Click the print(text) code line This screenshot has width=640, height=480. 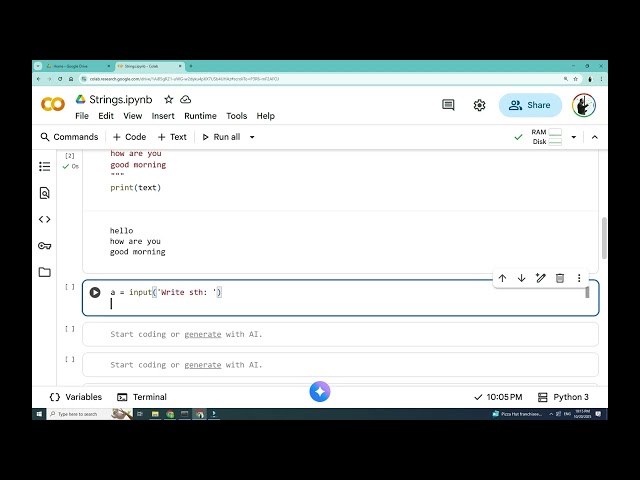coord(136,188)
